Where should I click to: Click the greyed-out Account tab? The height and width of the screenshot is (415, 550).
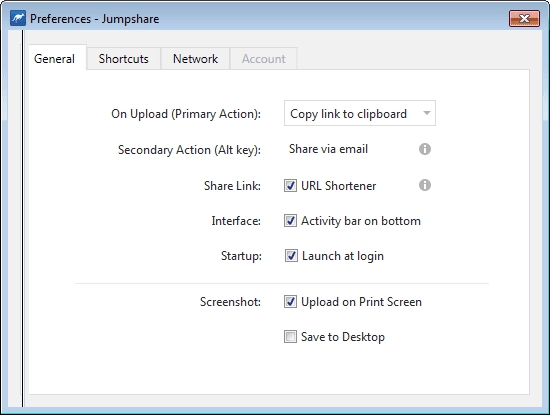[263, 59]
